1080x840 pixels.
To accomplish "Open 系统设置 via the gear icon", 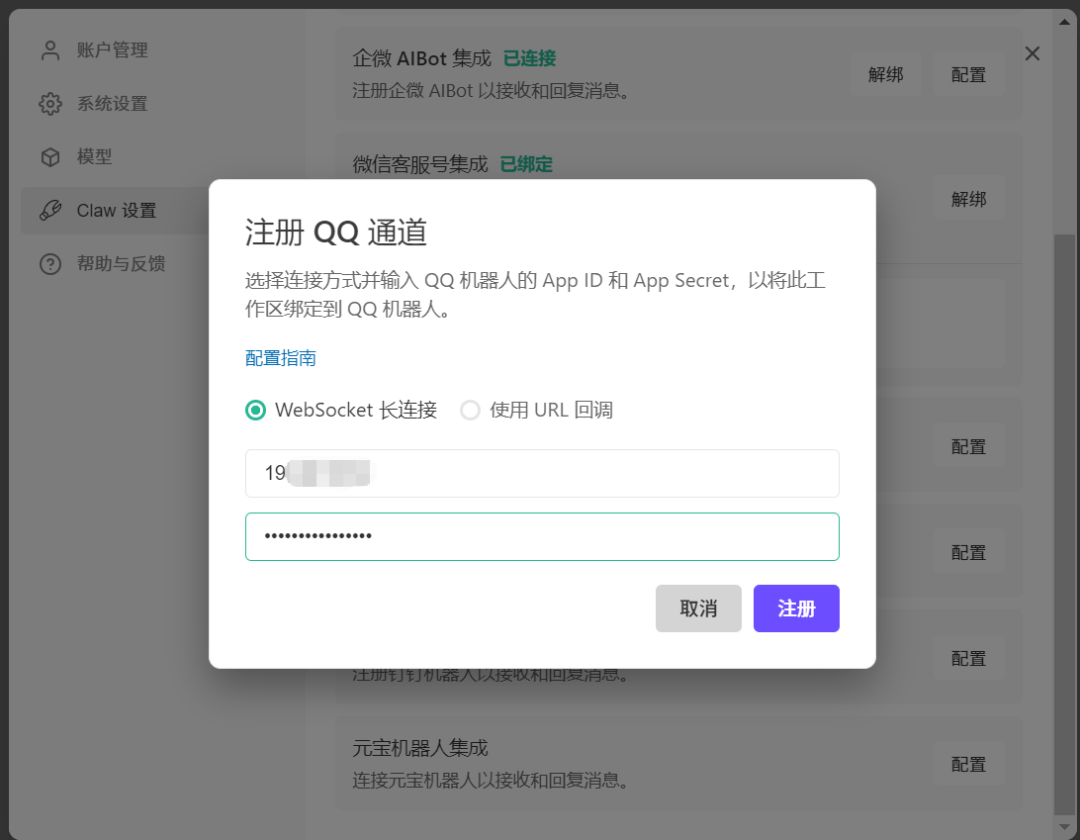I will [x=49, y=103].
